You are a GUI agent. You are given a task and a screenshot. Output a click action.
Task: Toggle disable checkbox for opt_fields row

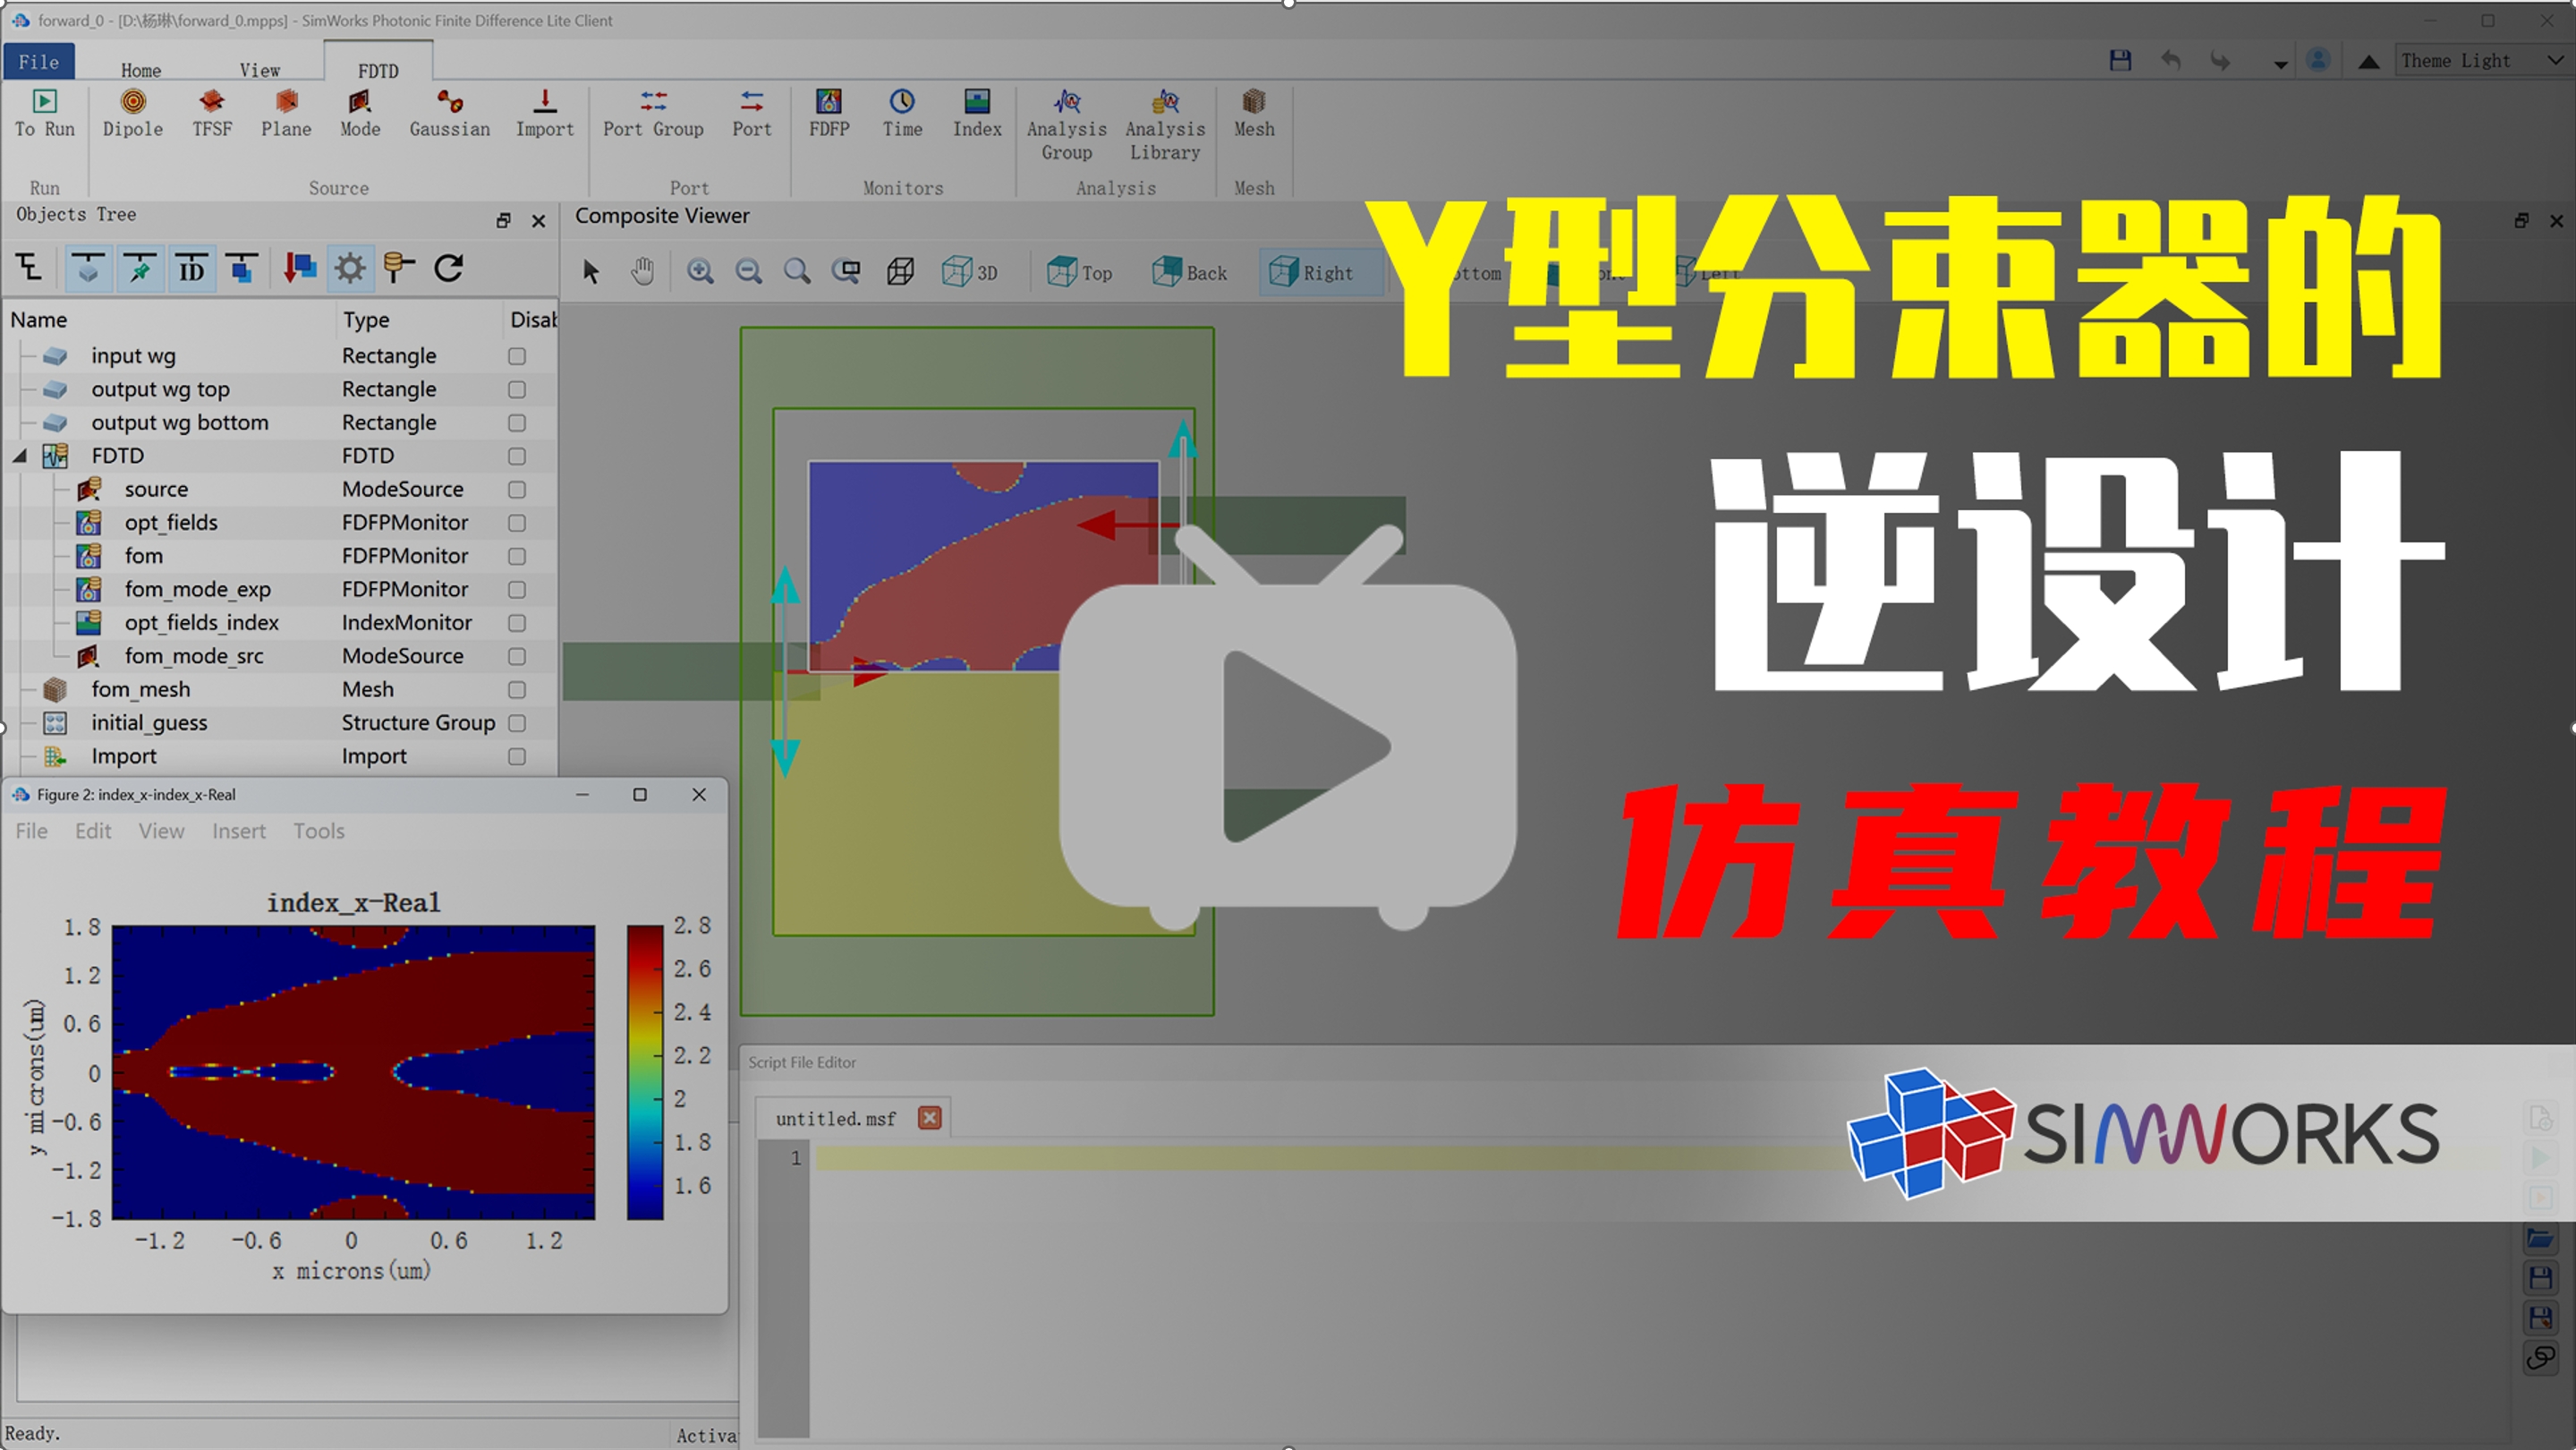[x=517, y=523]
